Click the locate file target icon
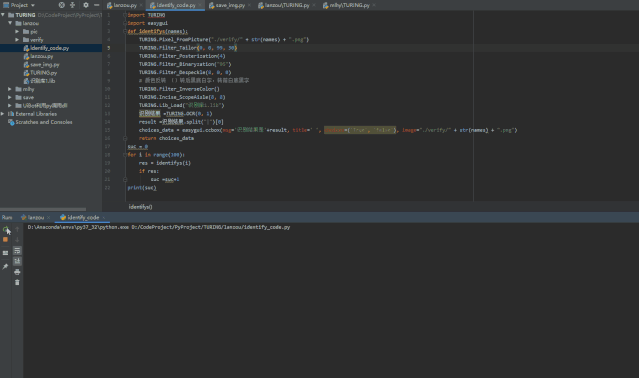This screenshot has height=378, width=639. 61,5
